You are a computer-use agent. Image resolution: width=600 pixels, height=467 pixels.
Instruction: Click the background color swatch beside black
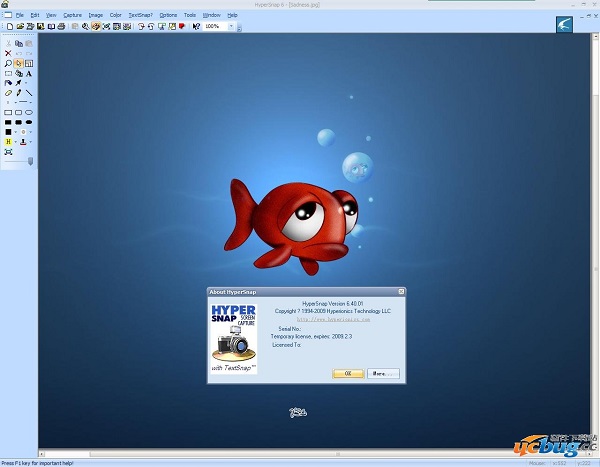point(23,132)
